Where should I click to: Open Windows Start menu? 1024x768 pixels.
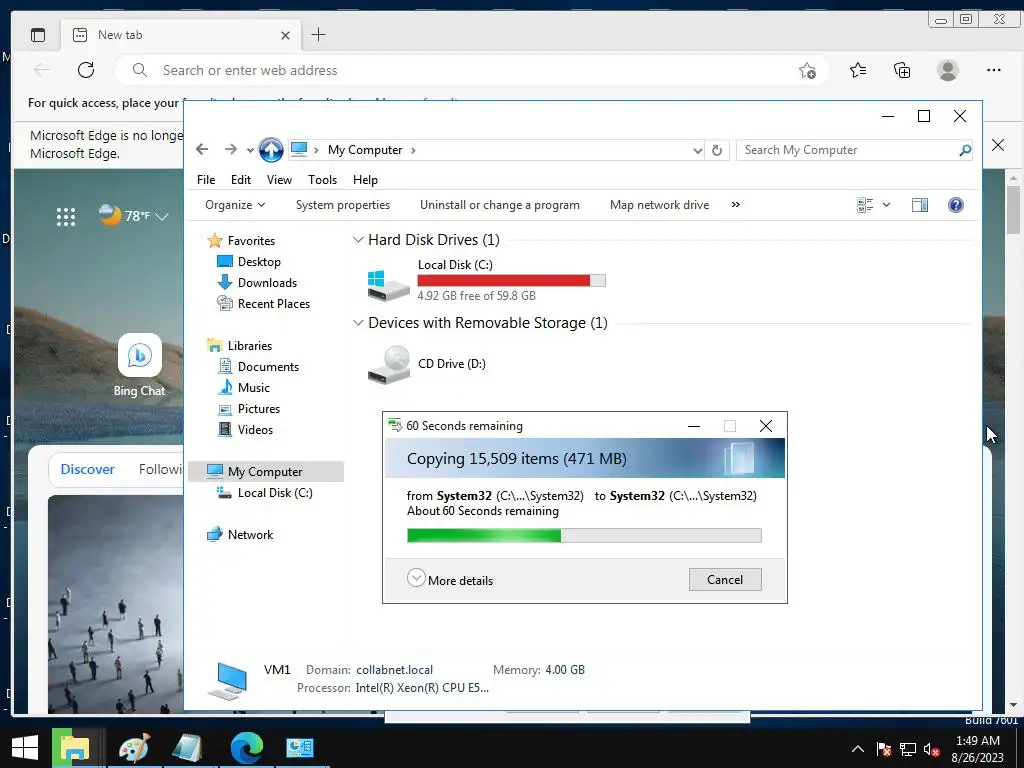click(x=25, y=748)
